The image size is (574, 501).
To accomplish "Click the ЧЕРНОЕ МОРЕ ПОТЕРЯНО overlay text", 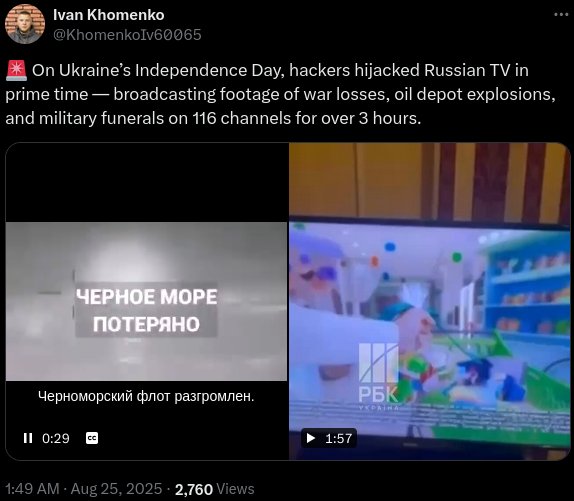I will (x=146, y=310).
